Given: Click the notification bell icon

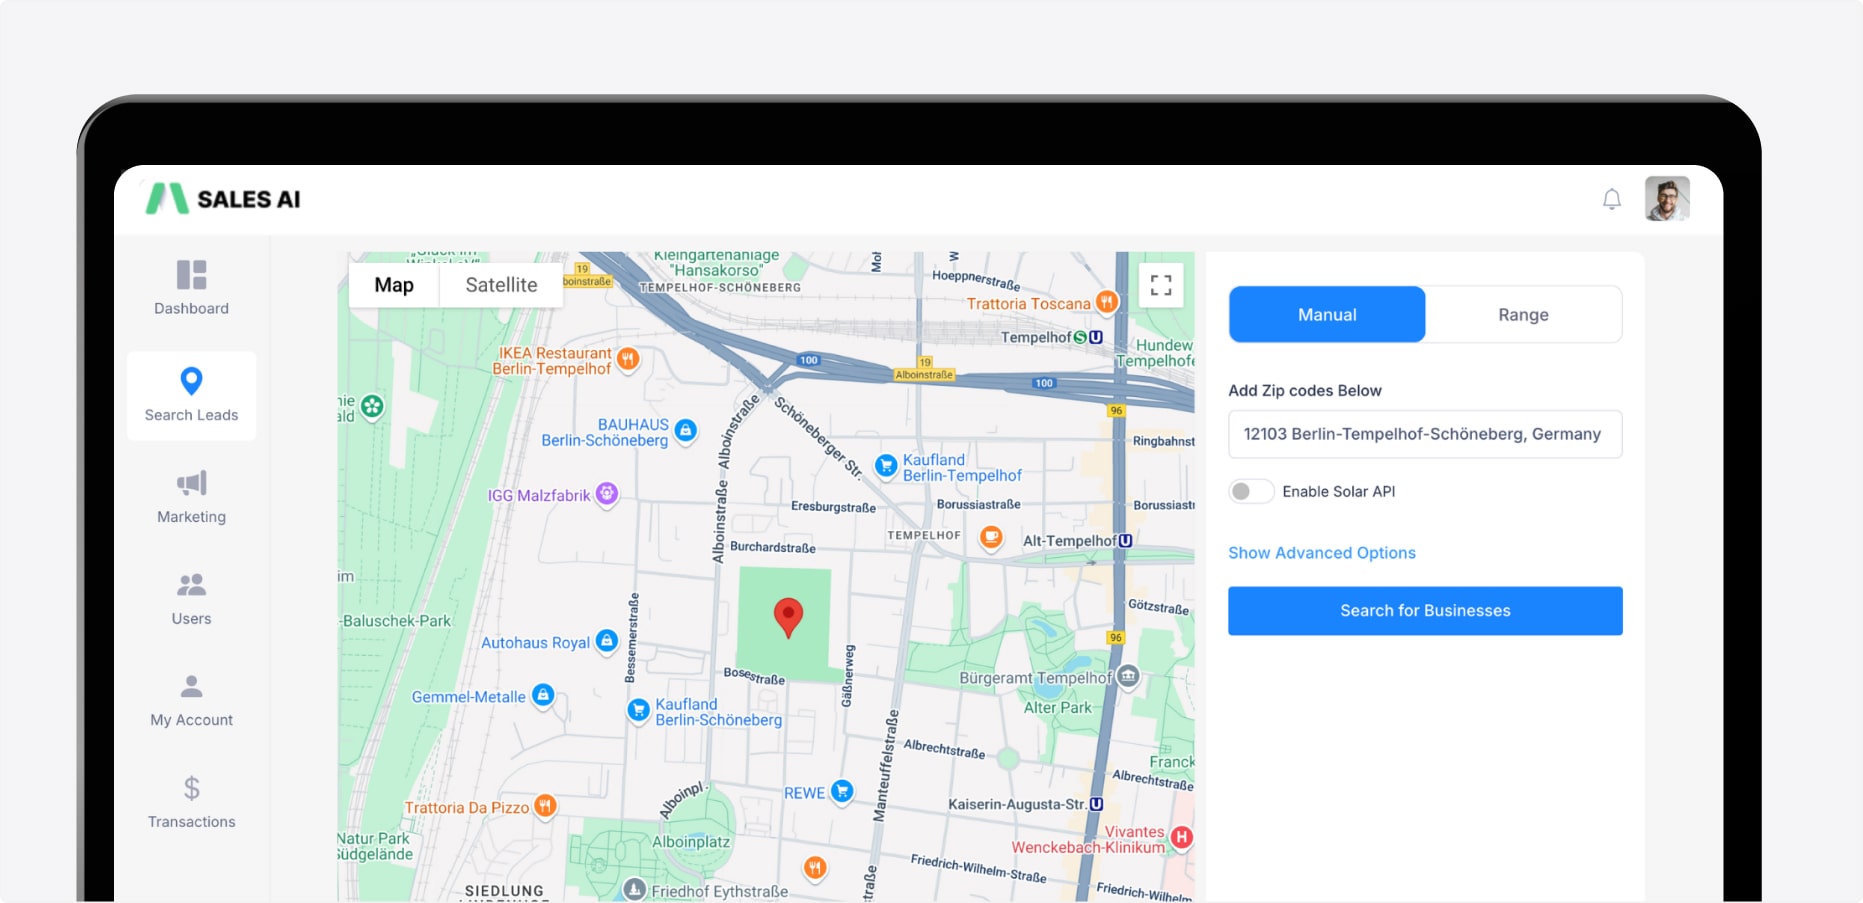Looking at the screenshot, I should 1611,199.
